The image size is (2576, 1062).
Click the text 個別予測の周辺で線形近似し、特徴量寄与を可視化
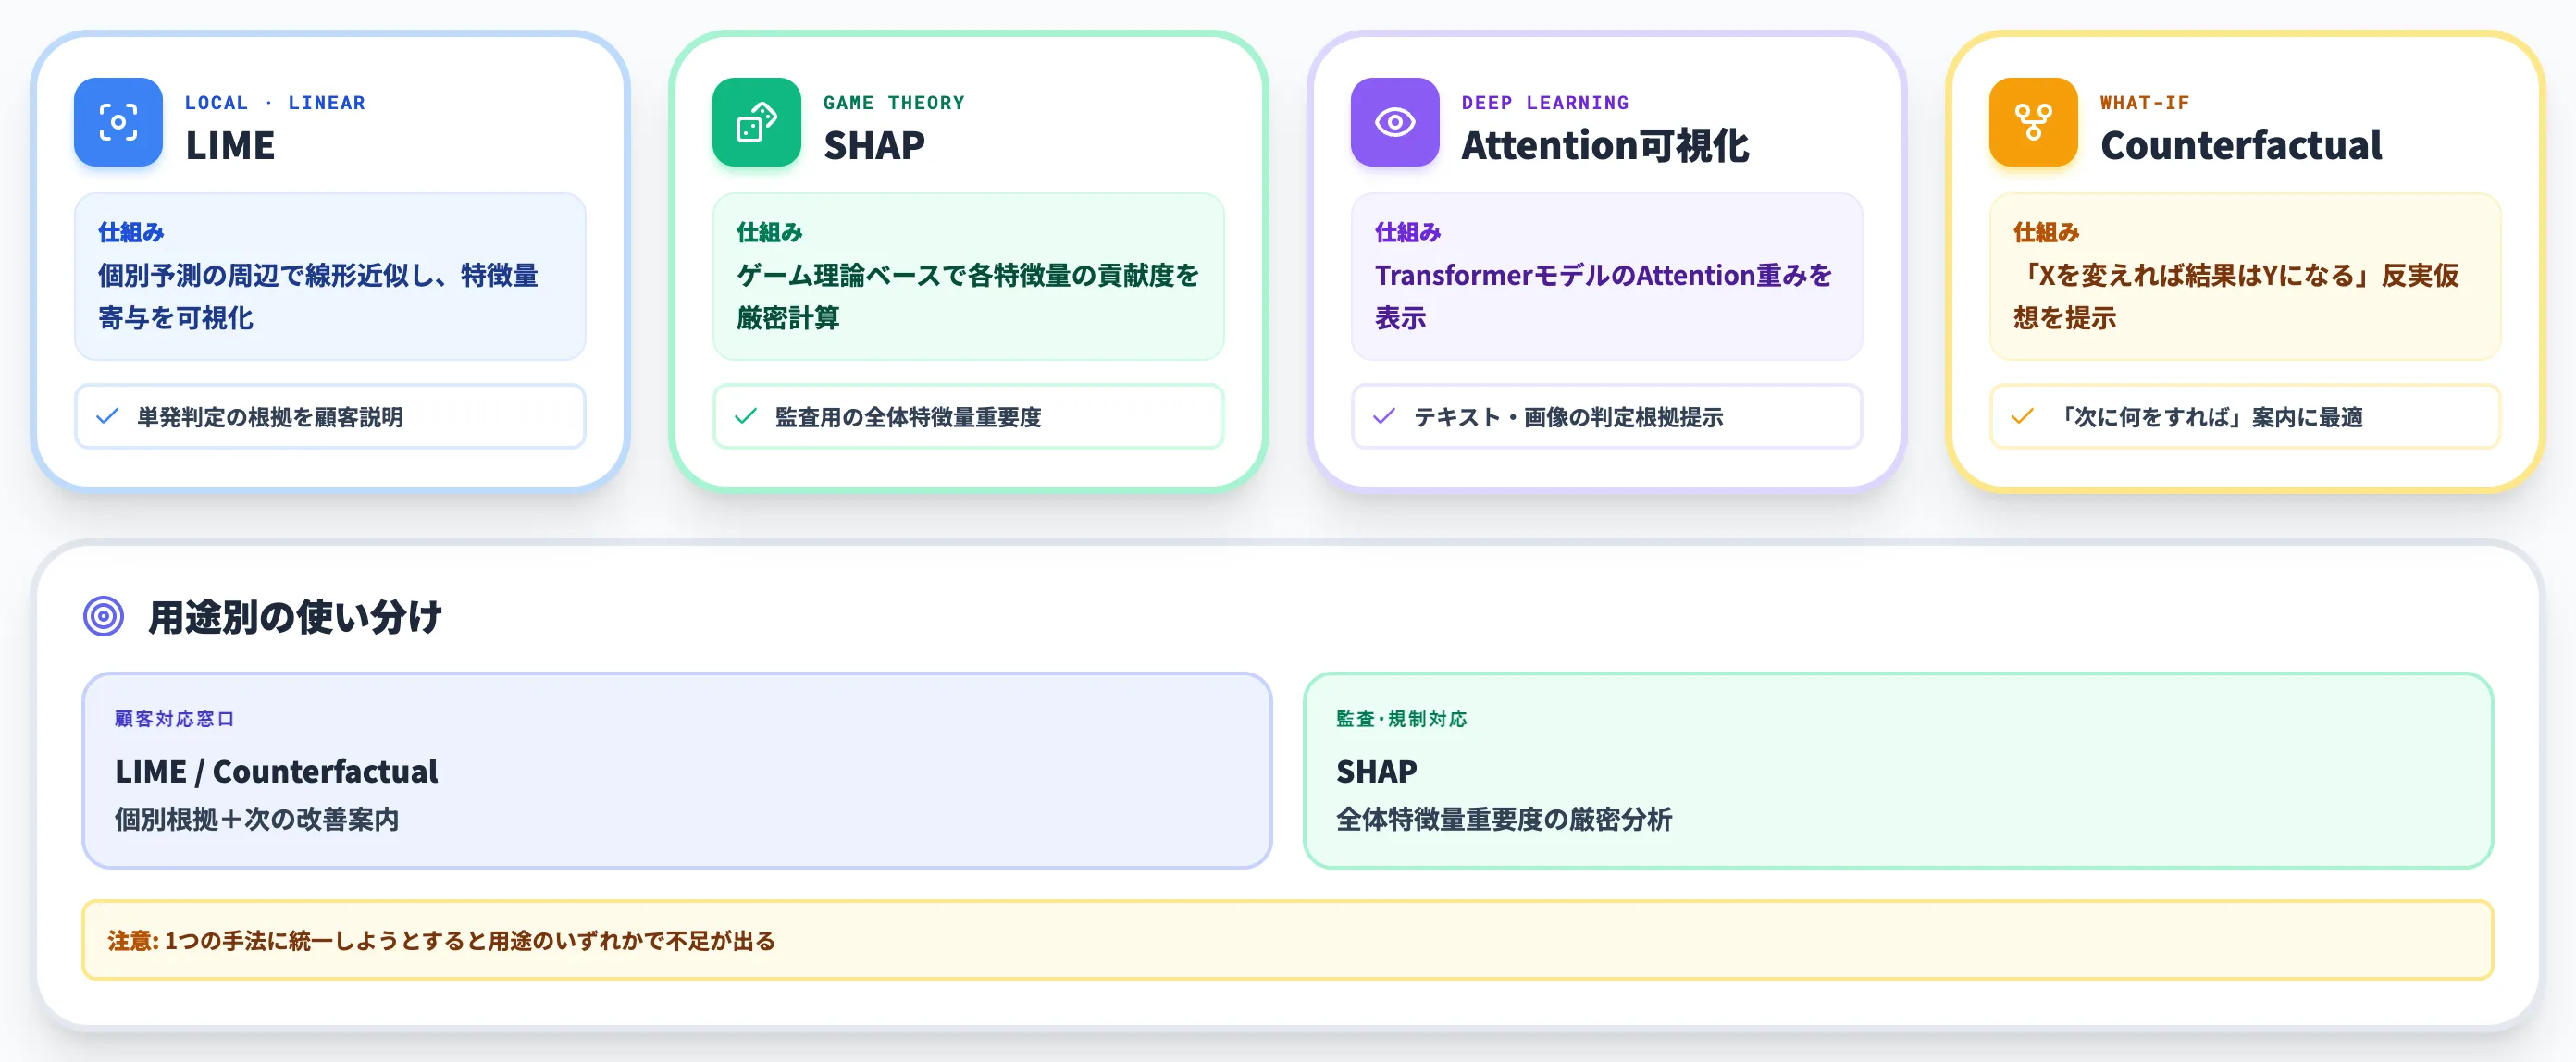pos(318,296)
